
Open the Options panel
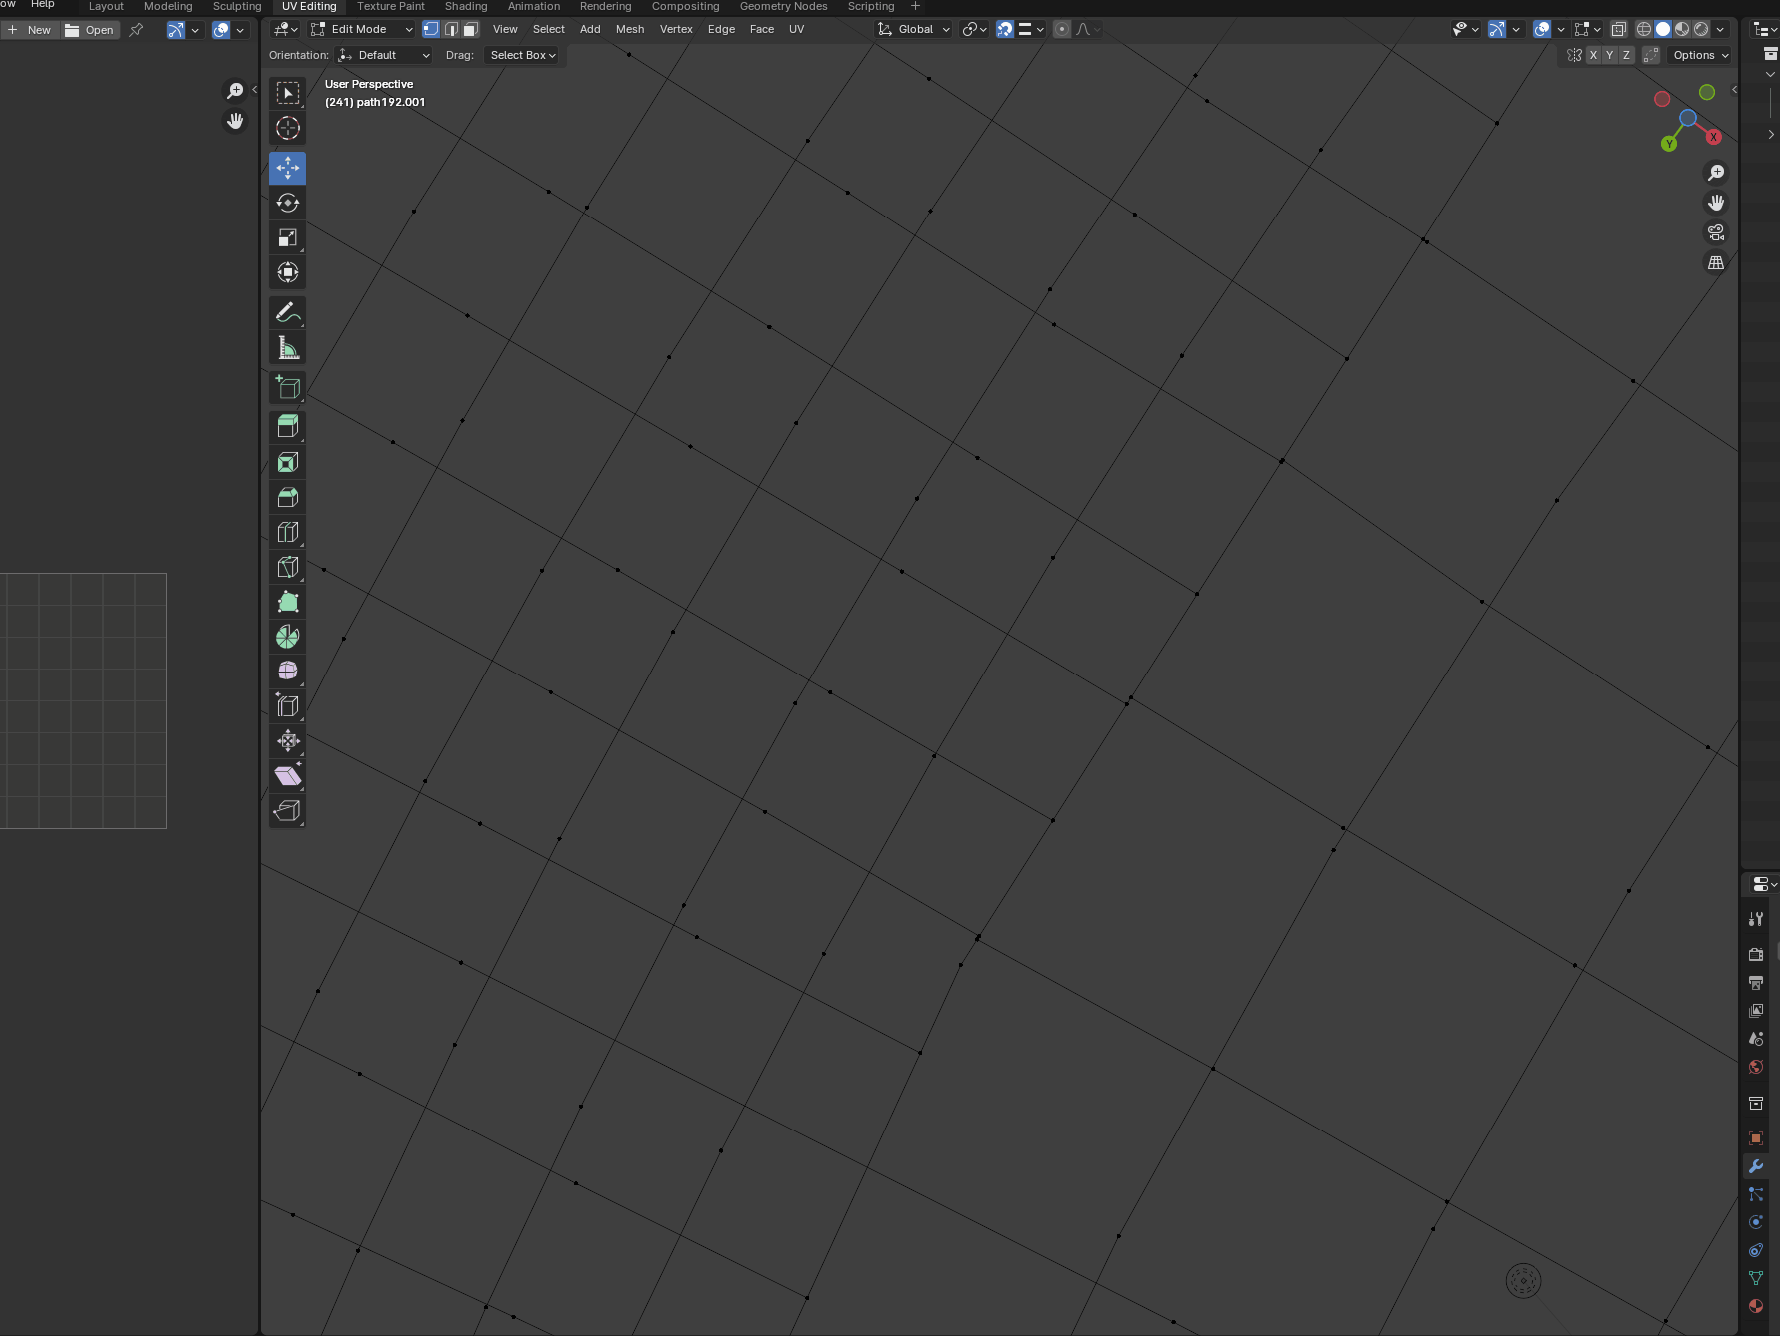coord(1698,55)
